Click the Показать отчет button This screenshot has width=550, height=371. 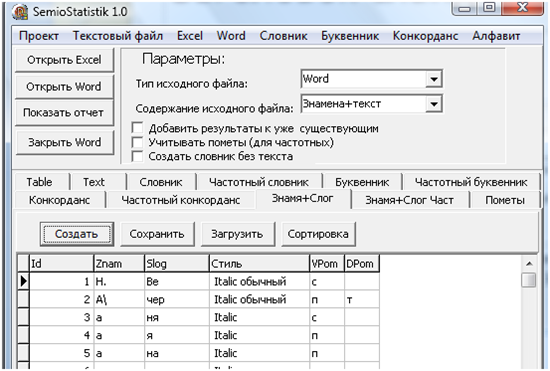click(x=64, y=113)
